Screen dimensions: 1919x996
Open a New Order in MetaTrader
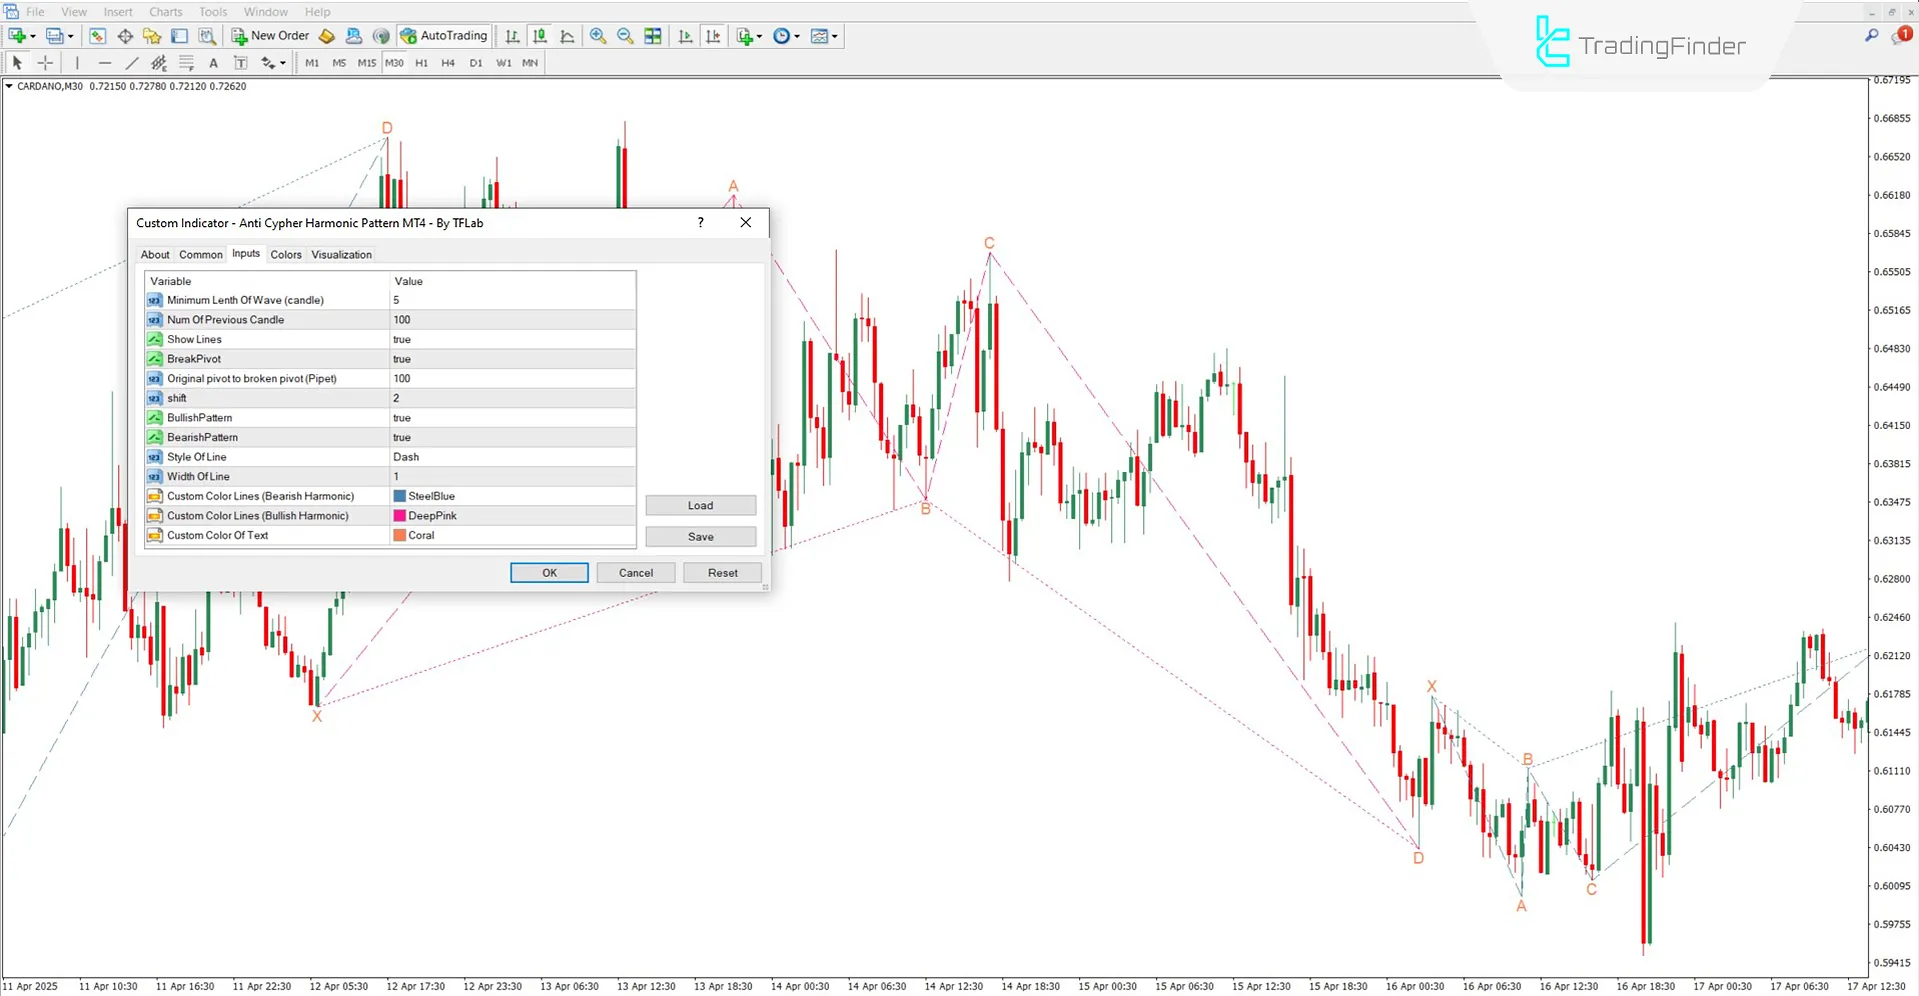pyautogui.click(x=268, y=36)
